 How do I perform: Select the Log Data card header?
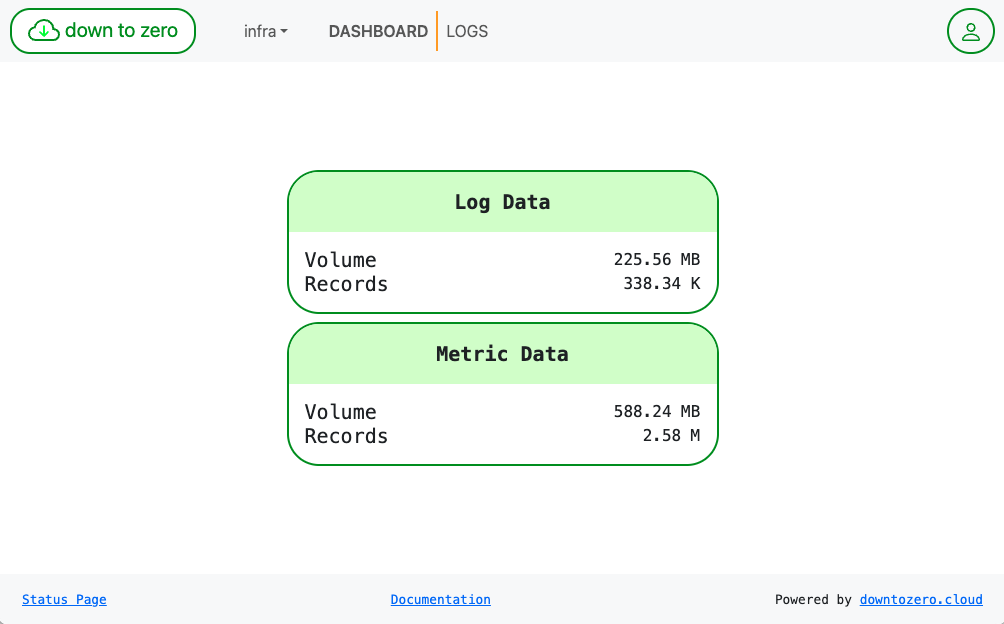(502, 202)
